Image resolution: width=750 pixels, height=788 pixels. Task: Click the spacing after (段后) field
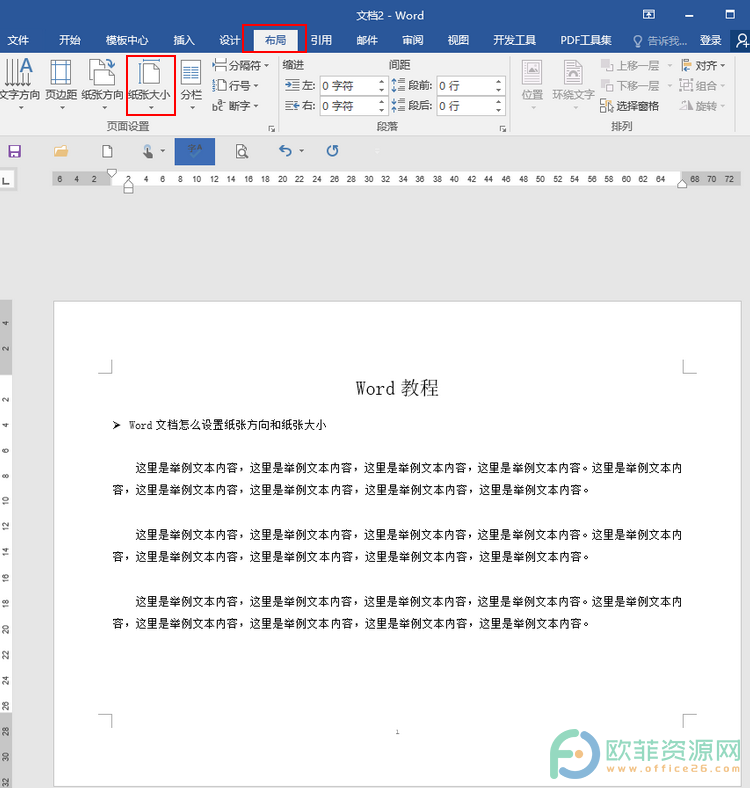coord(465,106)
